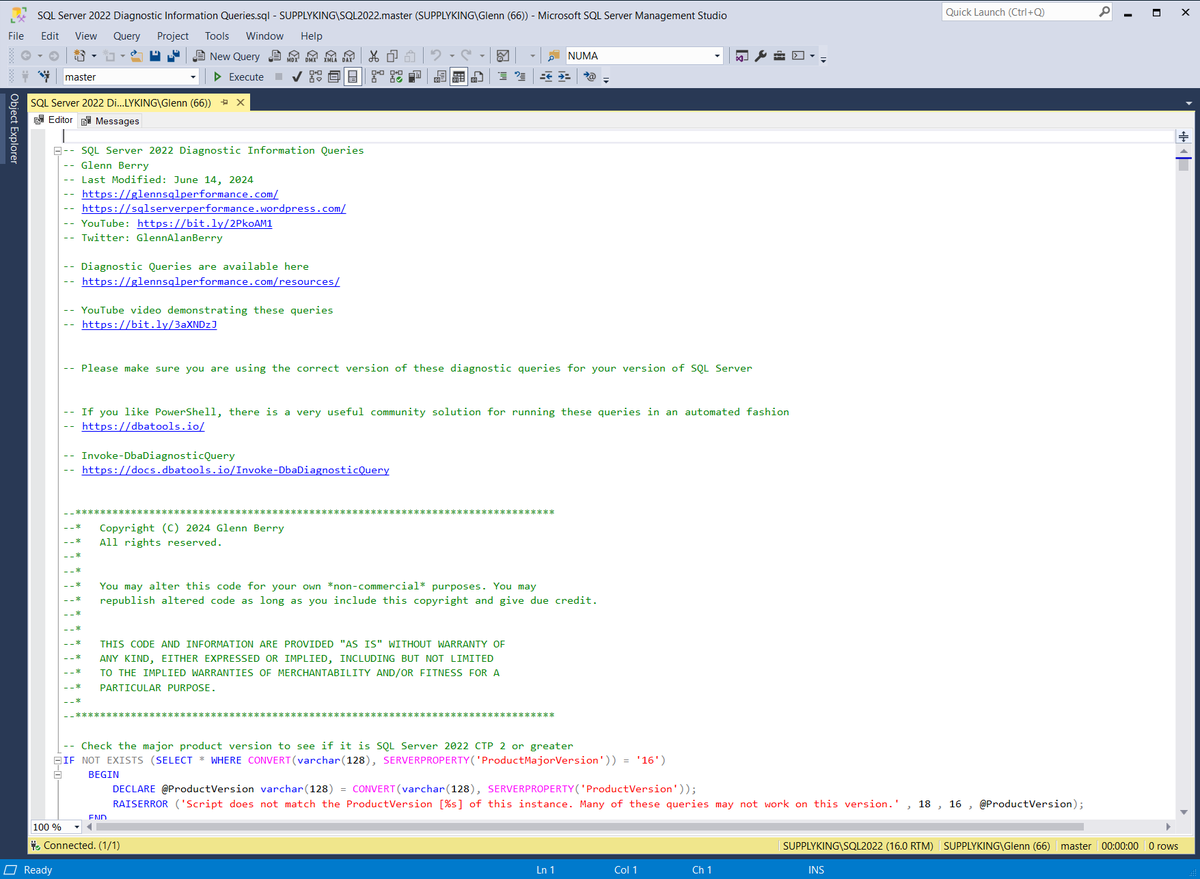The height and width of the screenshot is (879, 1200).
Task: Open a new Database Engine Query
Action: point(274,56)
